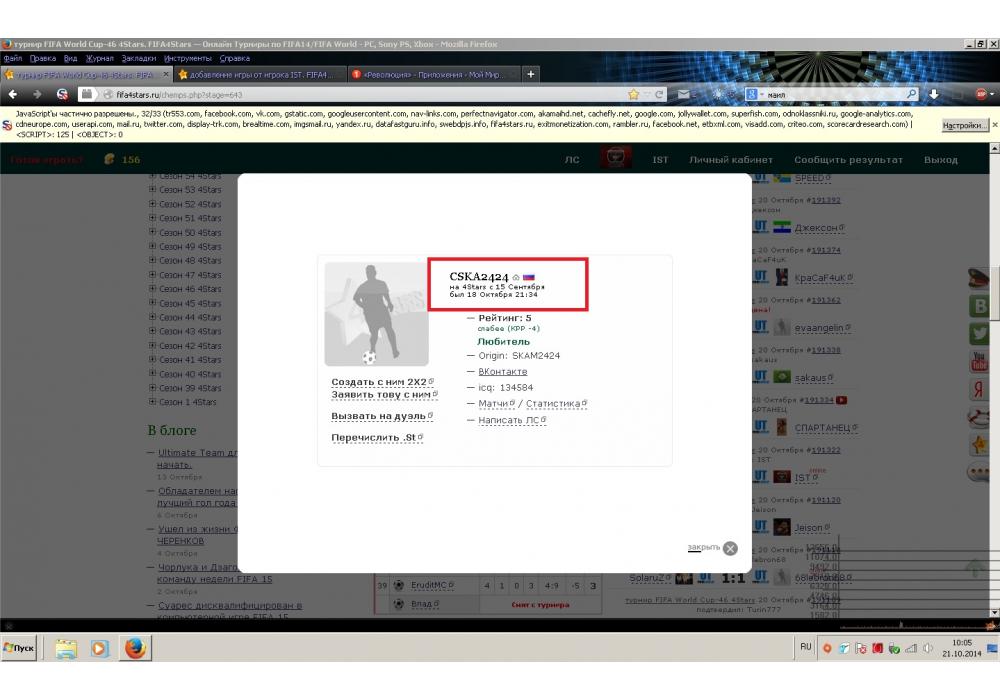Click the address bar with fifa4stars.ru URL
The image size is (1000, 700).
pyautogui.click(x=364, y=94)
